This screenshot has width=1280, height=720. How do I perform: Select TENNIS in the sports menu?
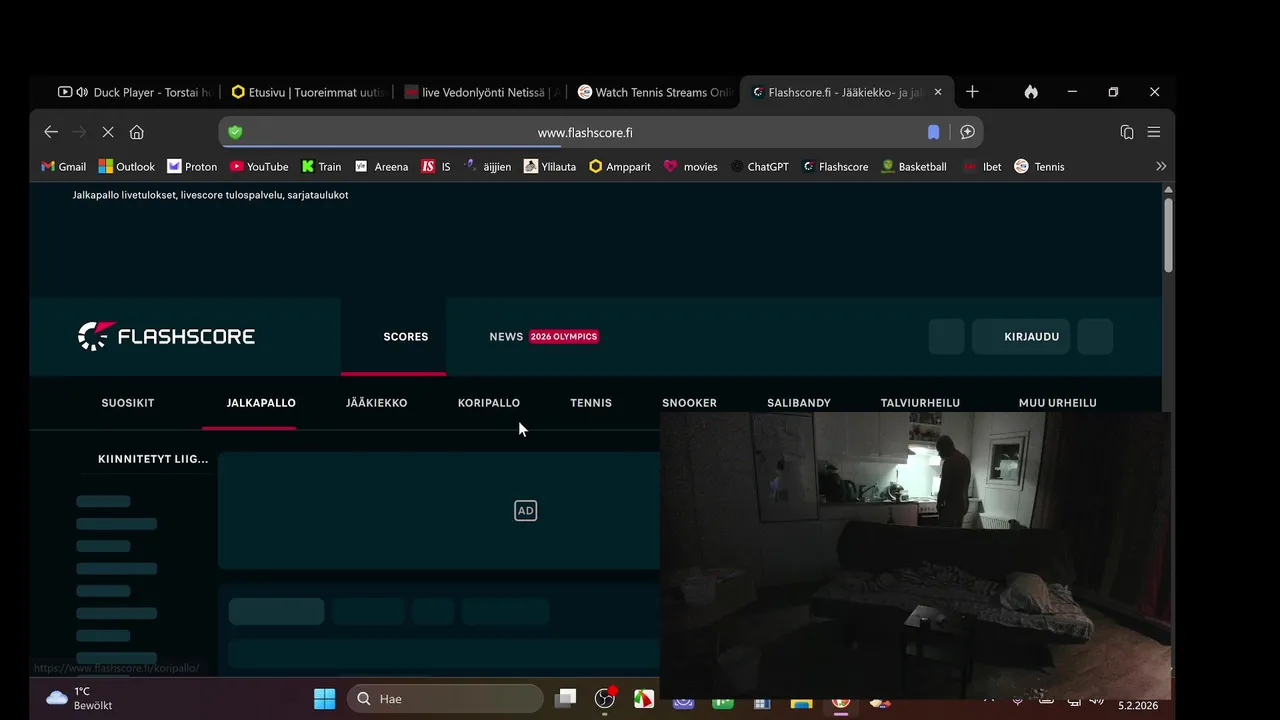591,403
